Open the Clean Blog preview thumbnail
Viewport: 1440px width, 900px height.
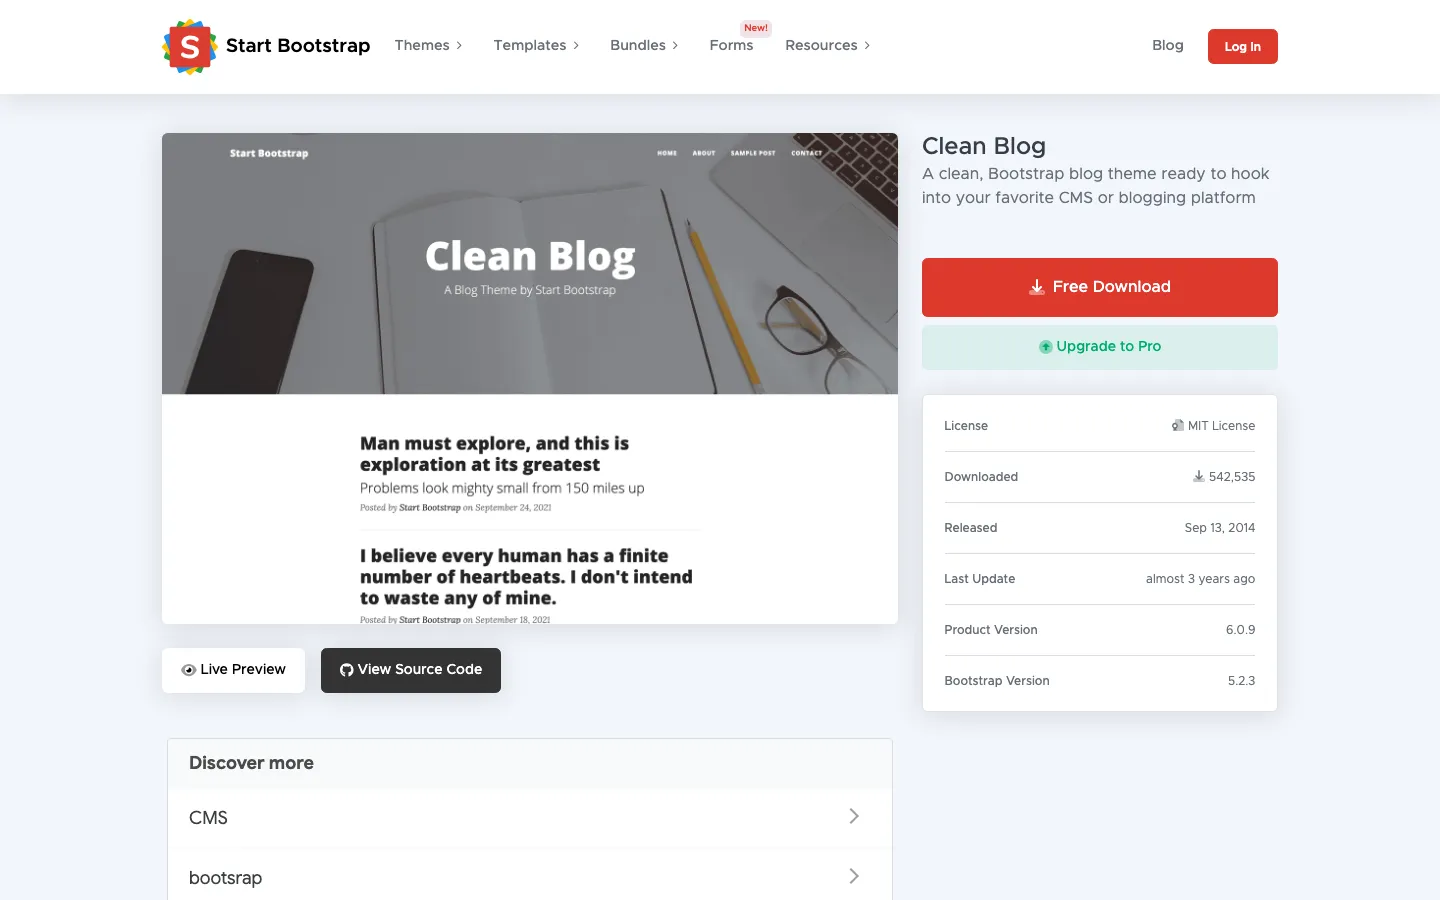click(x=530, y=379)
